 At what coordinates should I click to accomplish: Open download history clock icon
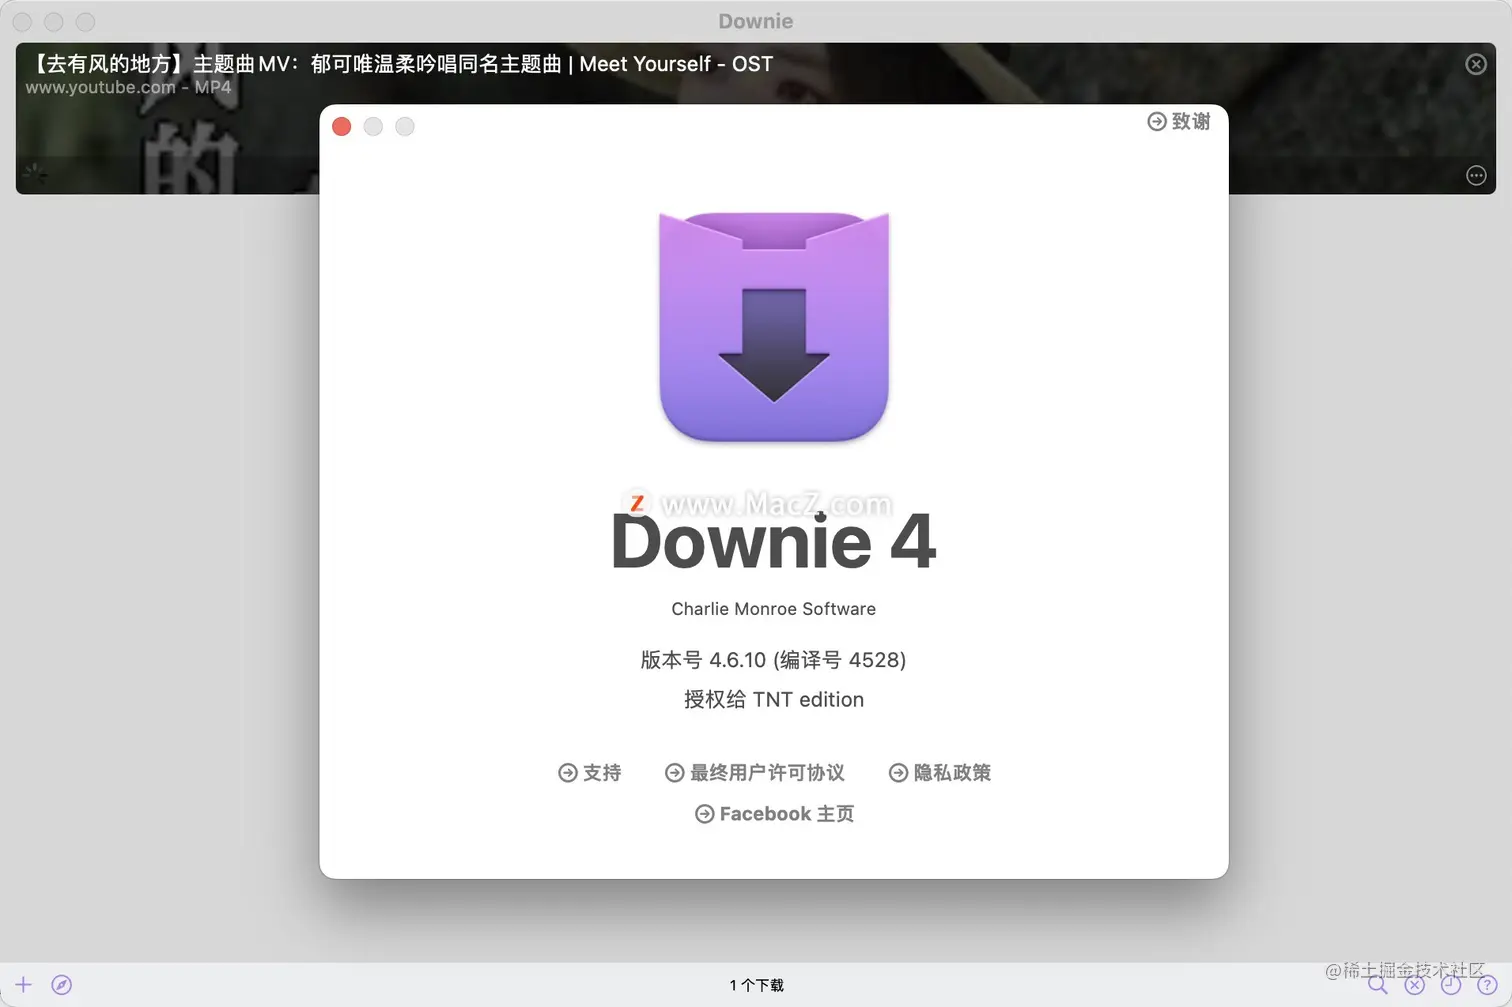1451,985
